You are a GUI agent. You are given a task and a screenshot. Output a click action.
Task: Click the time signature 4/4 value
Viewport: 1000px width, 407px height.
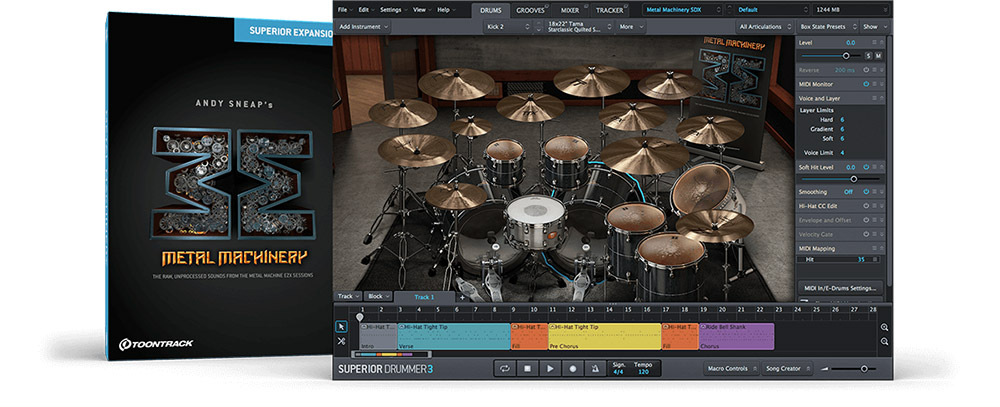point(619,372)
